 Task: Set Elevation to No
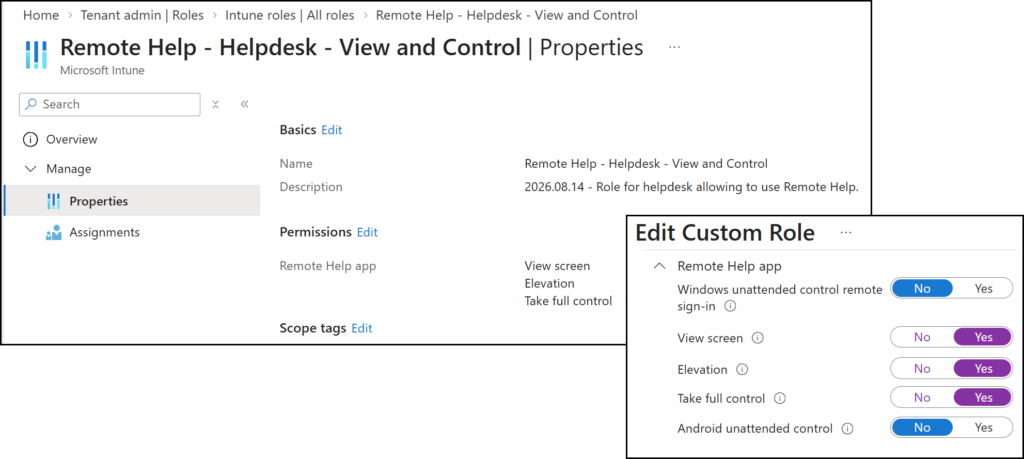[x=922, y=369]
